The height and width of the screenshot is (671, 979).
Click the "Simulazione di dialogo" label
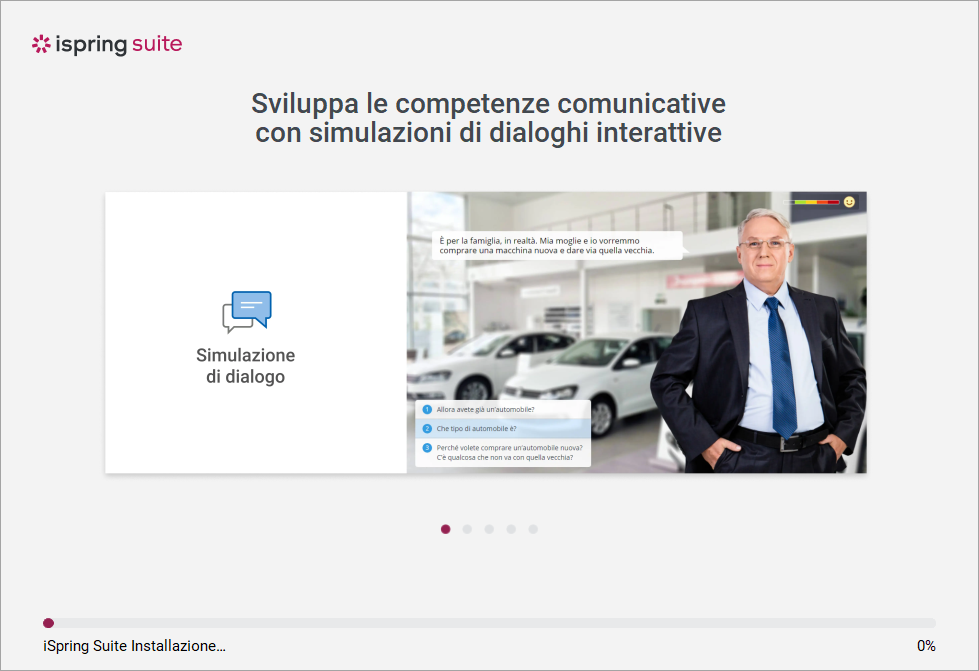[x=246, y=366]
